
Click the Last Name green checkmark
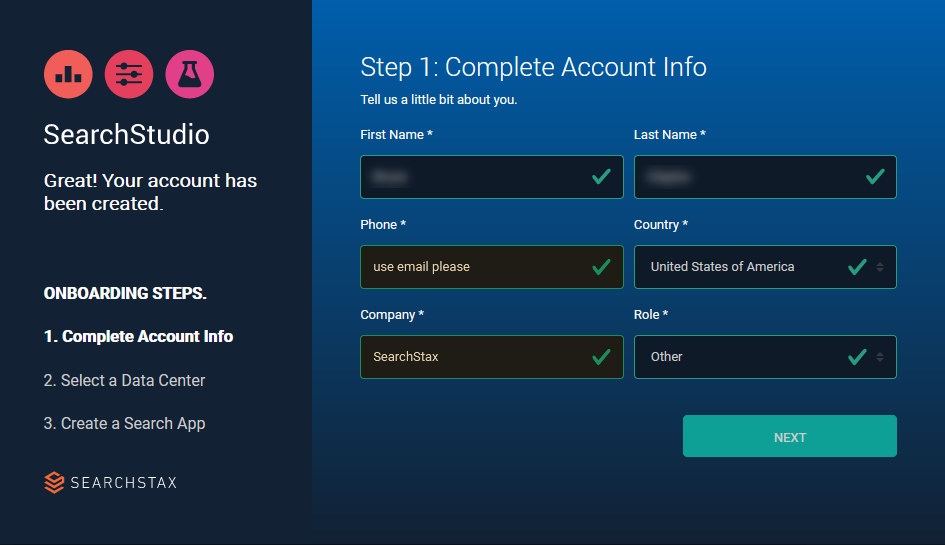875,177
